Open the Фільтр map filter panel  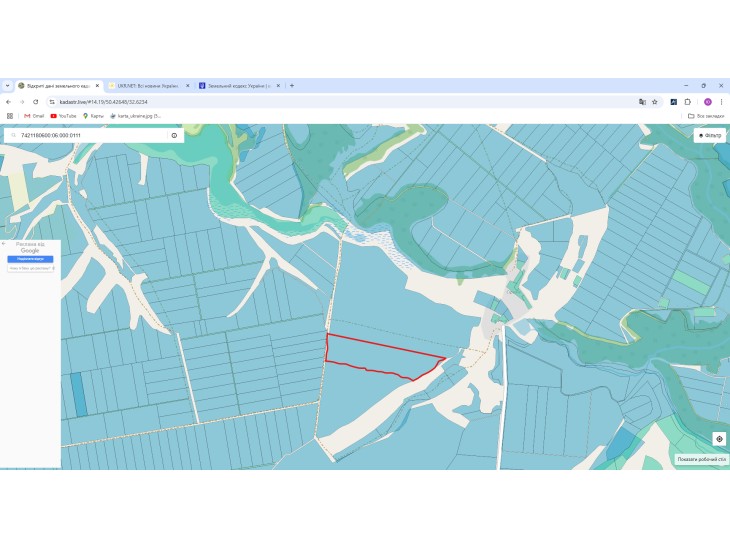(710, 135)
